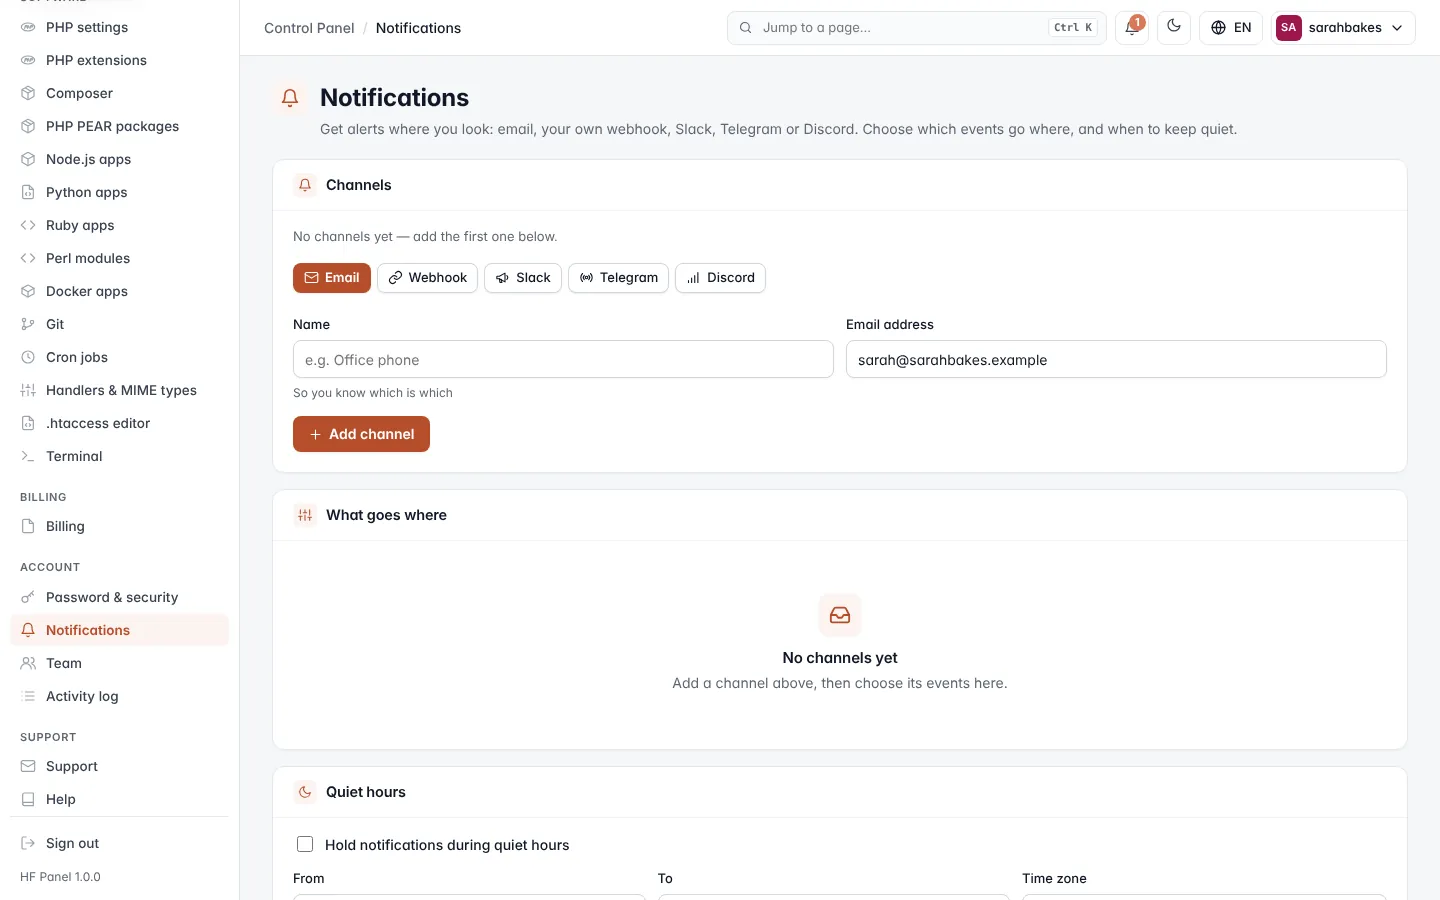This screenshot has width=1440, height=900.
Task: Toggle dark mode moon icon
Action: pyautogui.click(x=1174, y=27)
